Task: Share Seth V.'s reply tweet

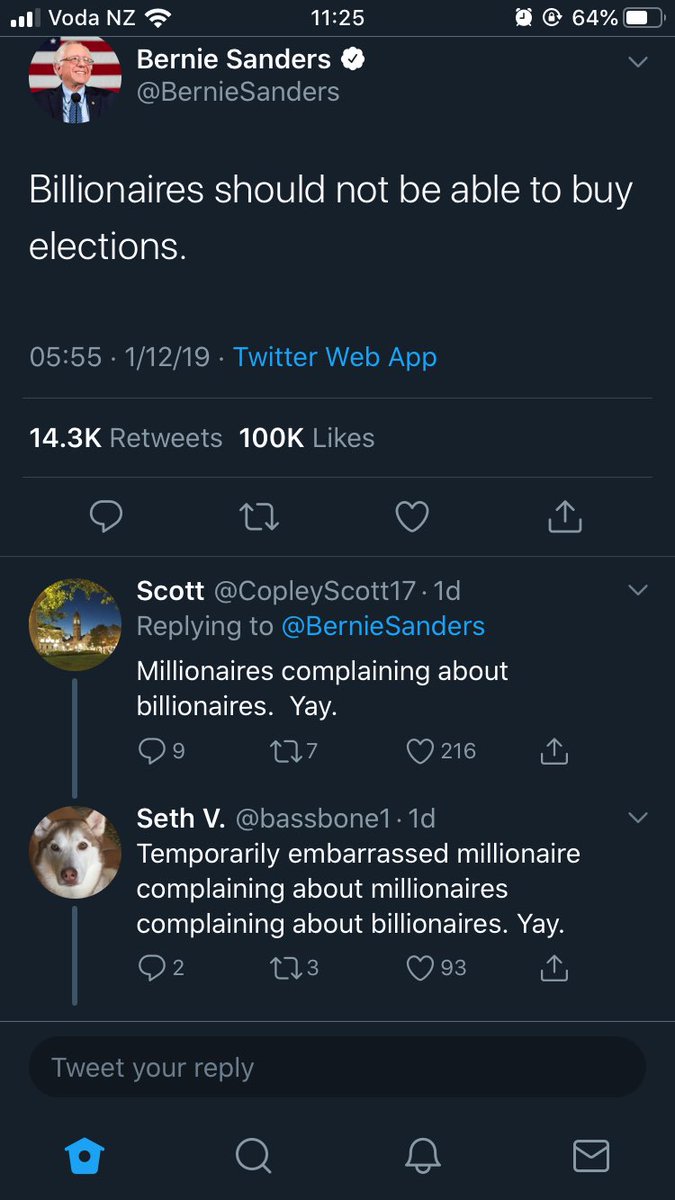Action: pyautogui.click(x=554, y=967)
